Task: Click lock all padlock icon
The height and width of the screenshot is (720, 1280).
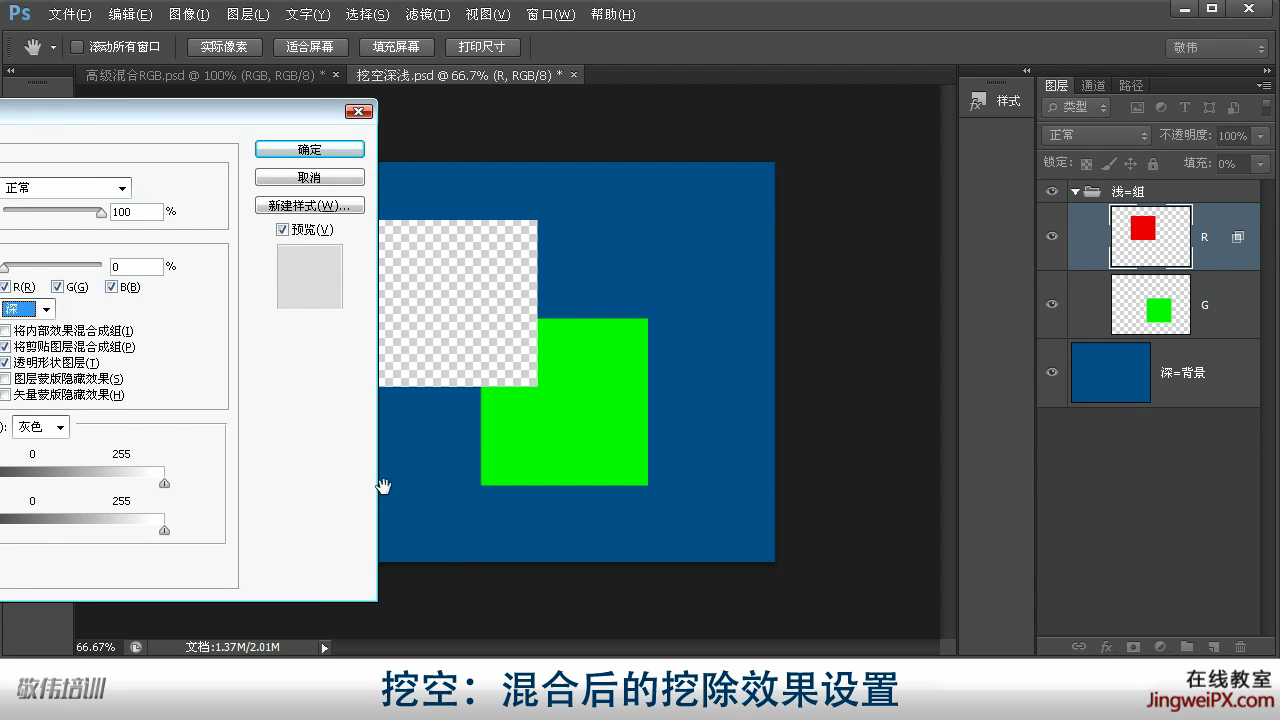Action: (1153, 164)
